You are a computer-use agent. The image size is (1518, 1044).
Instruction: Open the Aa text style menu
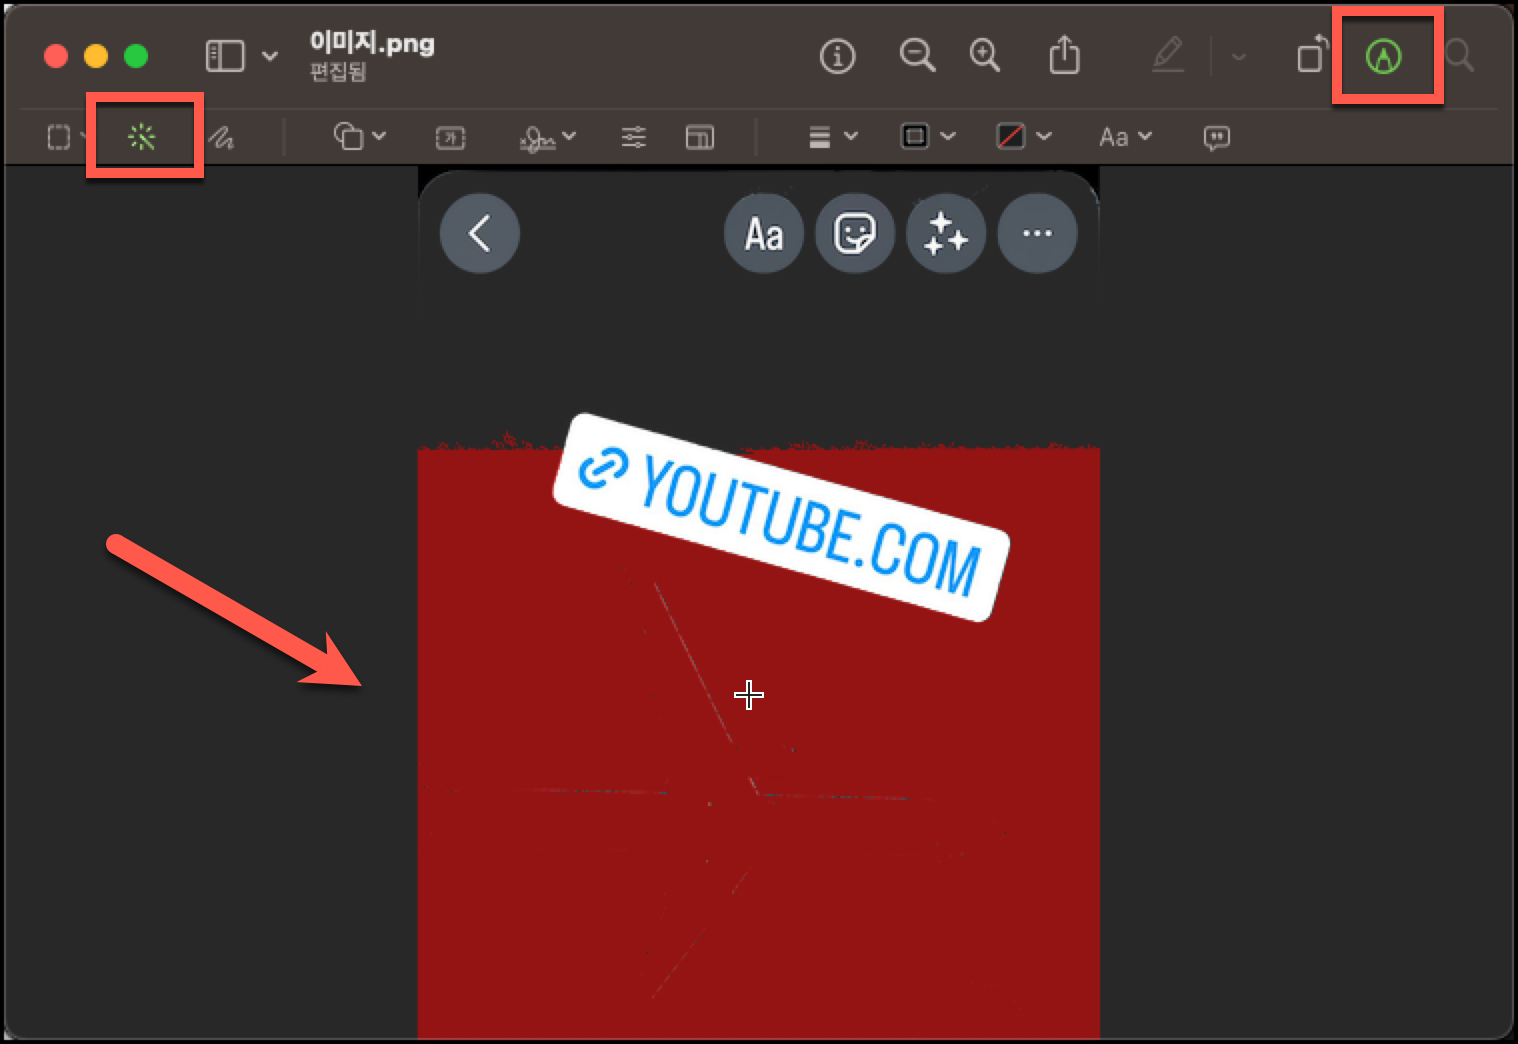[1113, 137]
